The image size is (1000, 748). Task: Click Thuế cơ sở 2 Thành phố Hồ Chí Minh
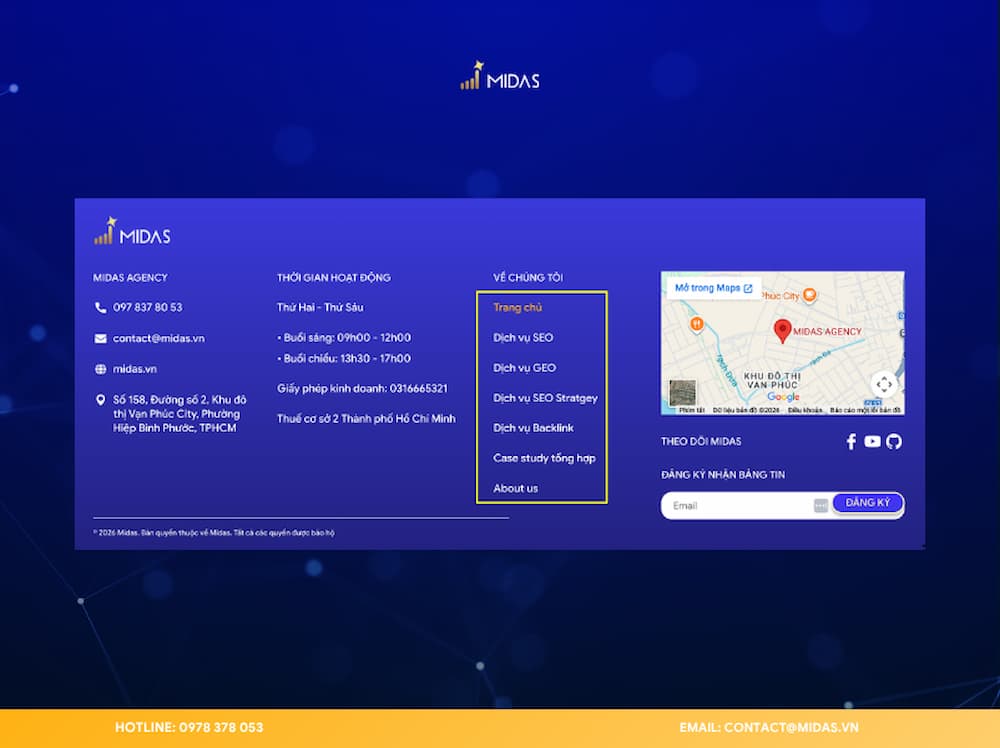pos(366,419)
